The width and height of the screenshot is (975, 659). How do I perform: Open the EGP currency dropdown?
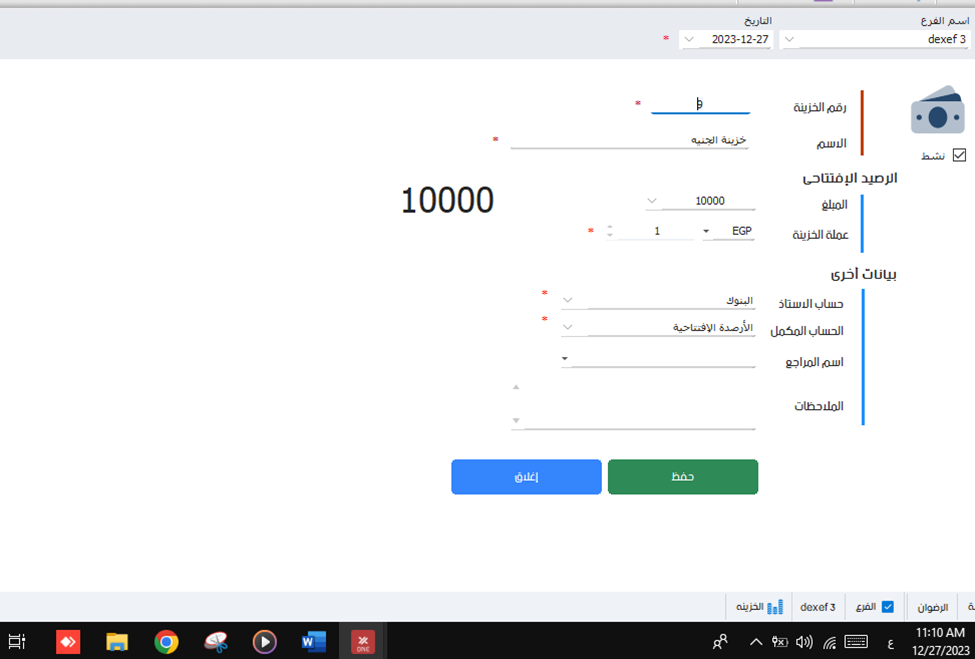tap(706, 232)
